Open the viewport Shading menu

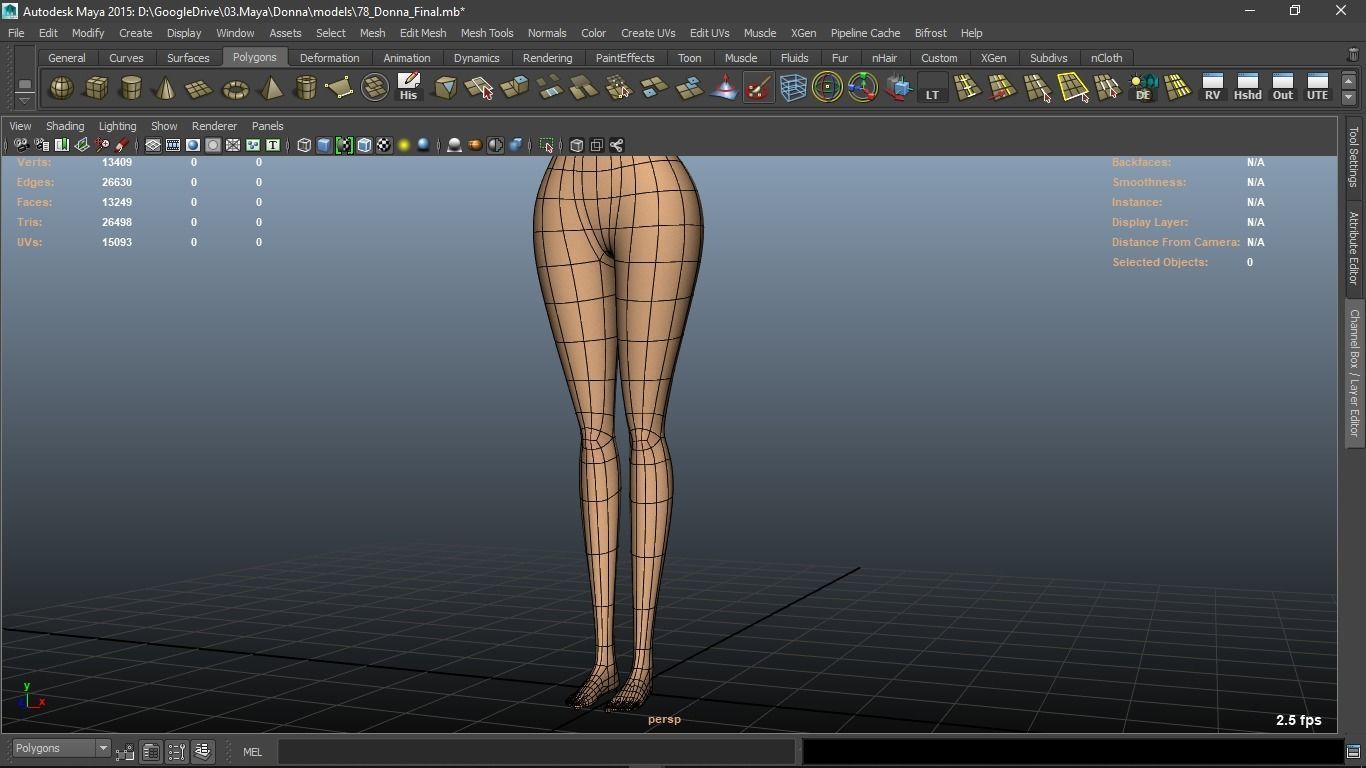(x=65, y=126)
